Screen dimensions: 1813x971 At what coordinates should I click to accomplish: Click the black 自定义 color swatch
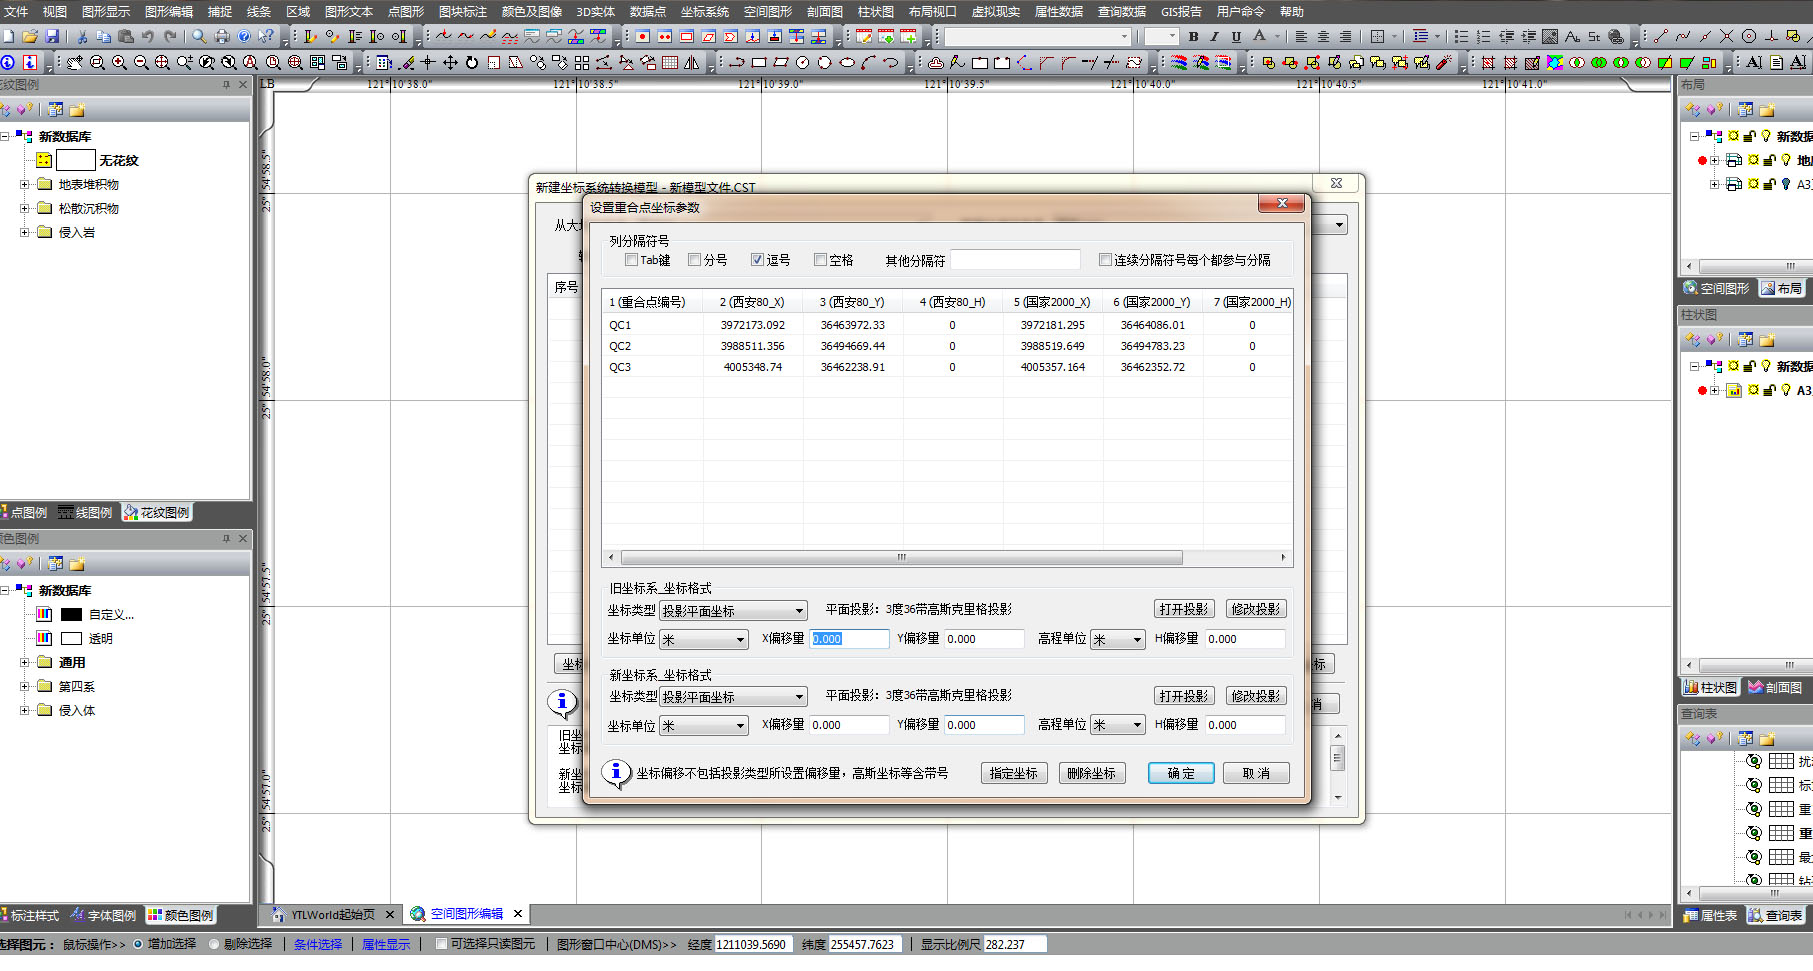[71, 614]
